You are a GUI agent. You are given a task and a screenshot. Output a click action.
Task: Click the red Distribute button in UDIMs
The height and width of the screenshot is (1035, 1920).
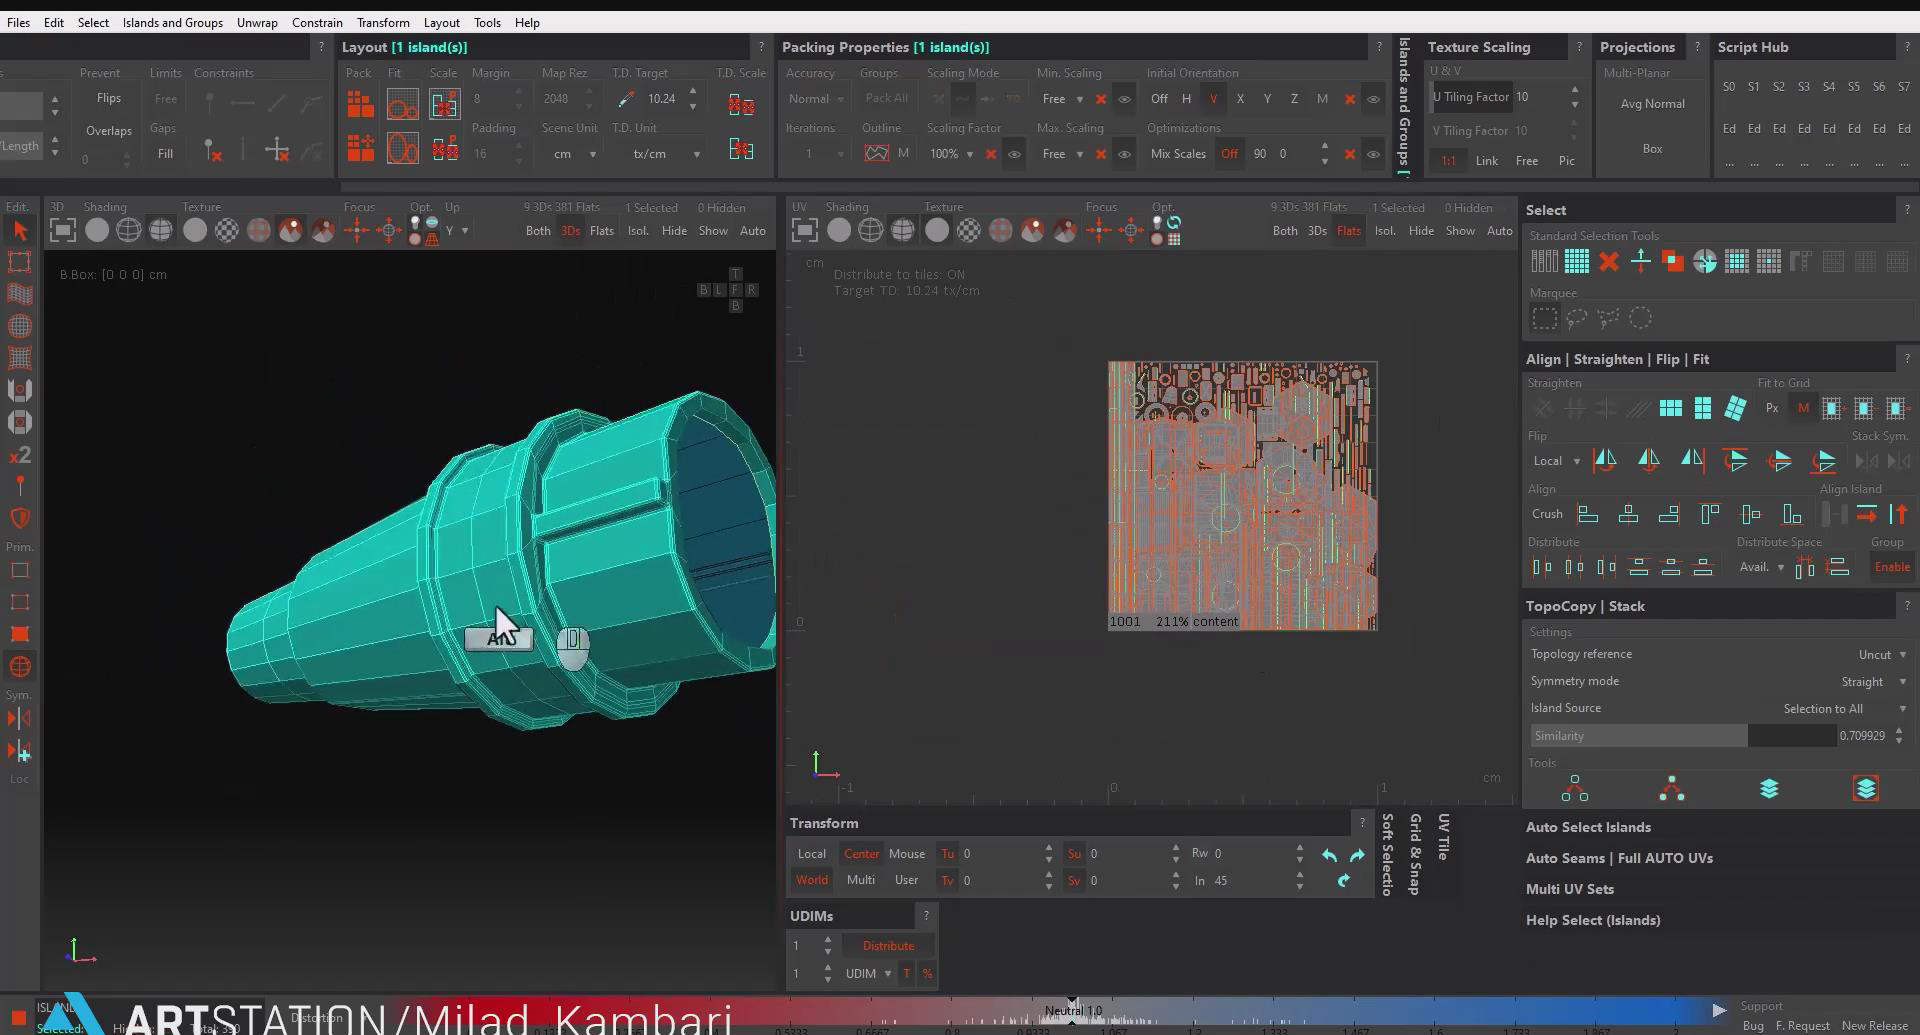[x=888, y=946]
